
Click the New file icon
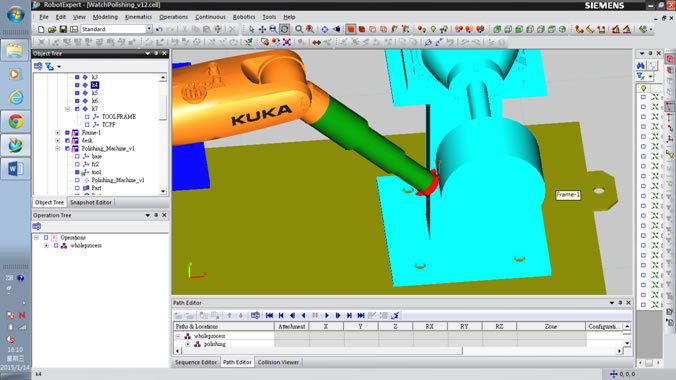(41, 29)
